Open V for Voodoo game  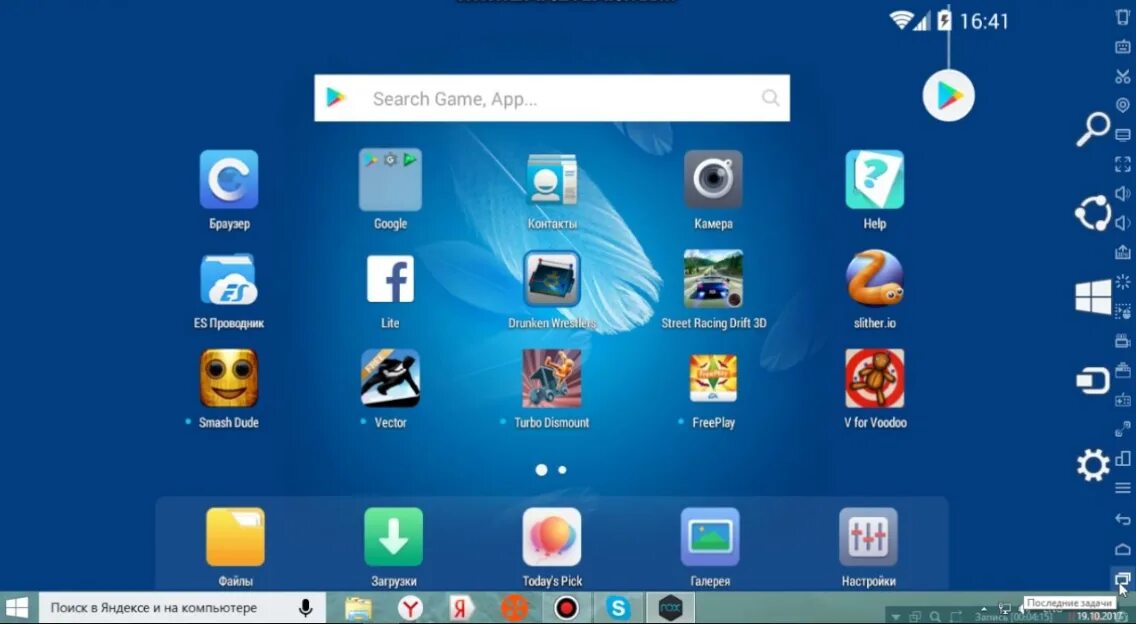874,378
